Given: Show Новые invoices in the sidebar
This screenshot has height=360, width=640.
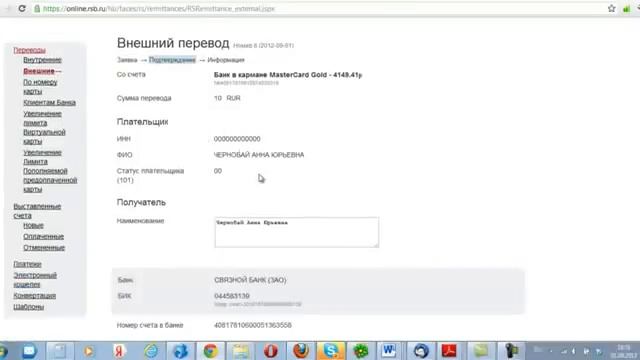Looking at the screenshot, I should point(33,225).
